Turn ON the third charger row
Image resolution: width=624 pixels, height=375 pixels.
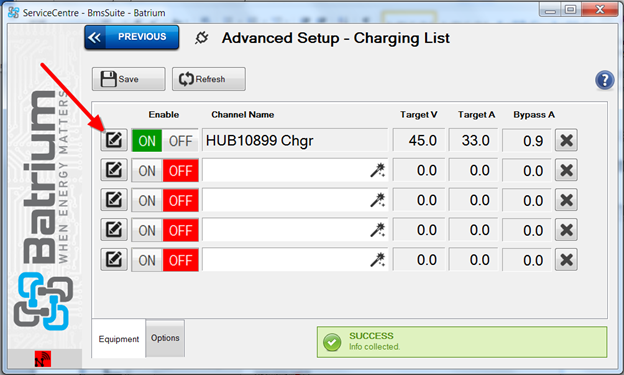coord(147,200)
